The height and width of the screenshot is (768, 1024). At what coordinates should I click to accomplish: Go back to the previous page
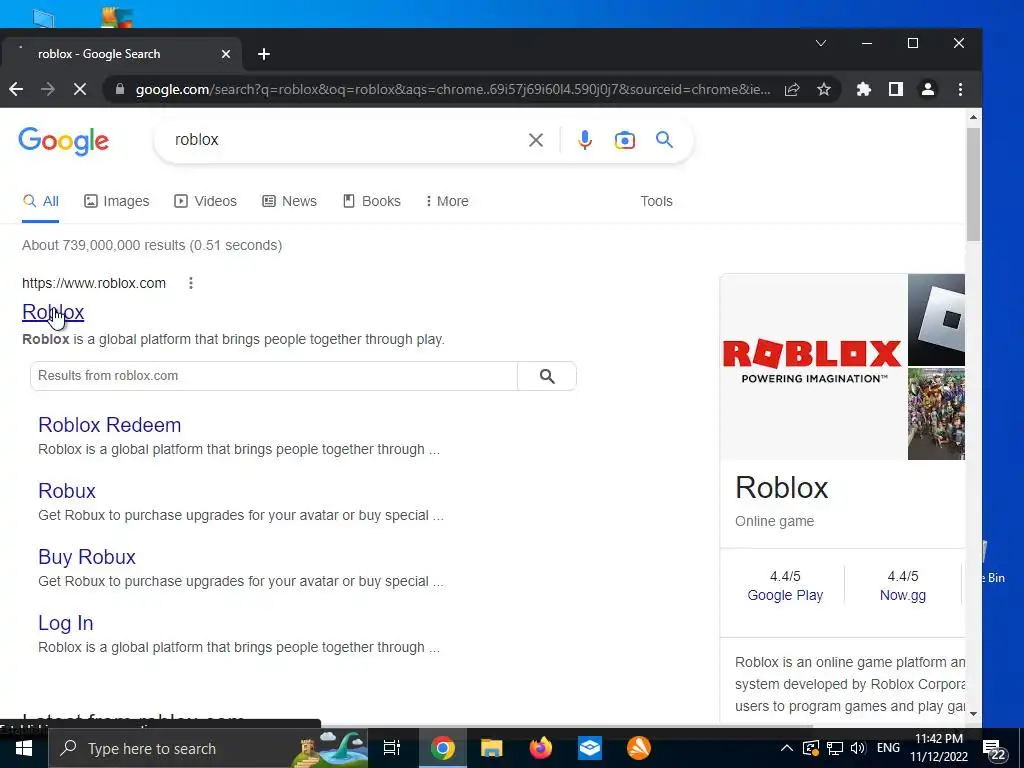[x=16, y=89]
